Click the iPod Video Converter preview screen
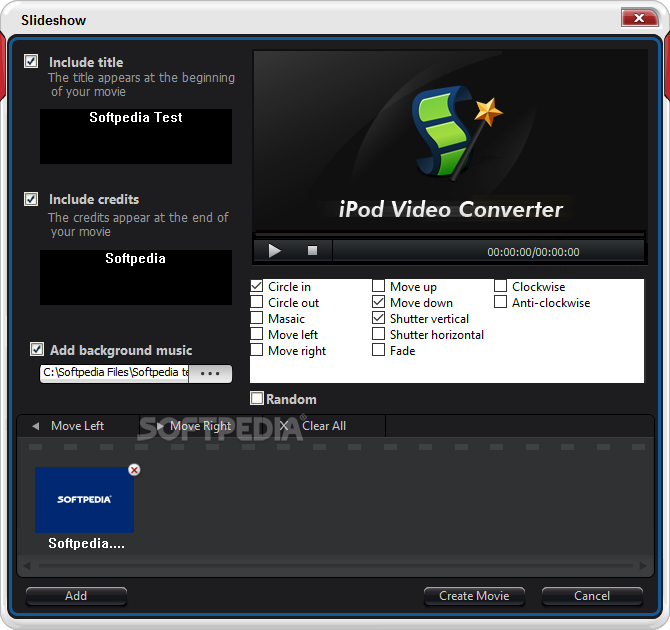This screenshot has height=630, width=670. [x=450, y=140]
